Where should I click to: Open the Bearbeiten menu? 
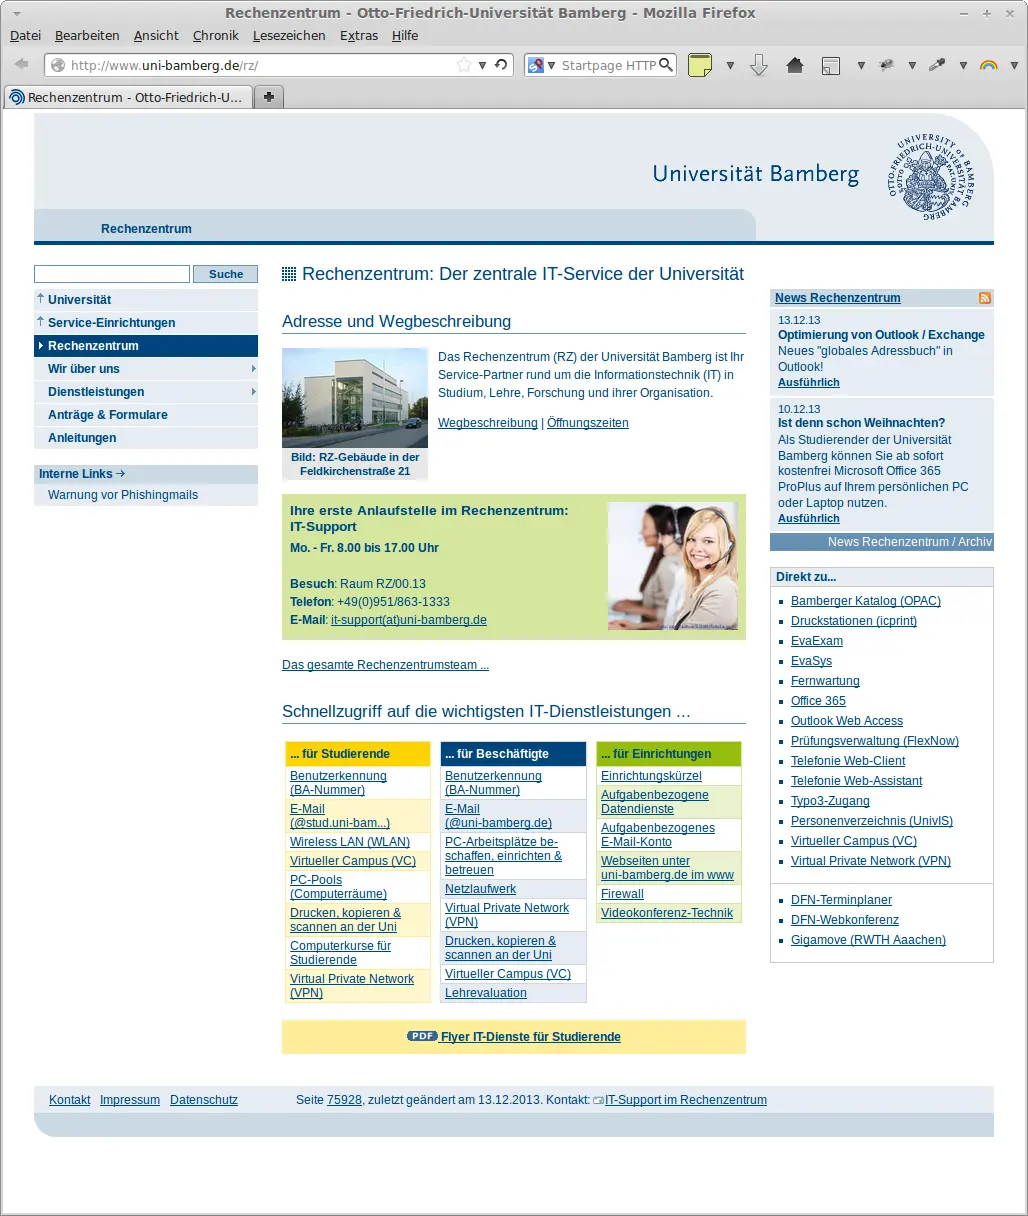tap(87, 35)
